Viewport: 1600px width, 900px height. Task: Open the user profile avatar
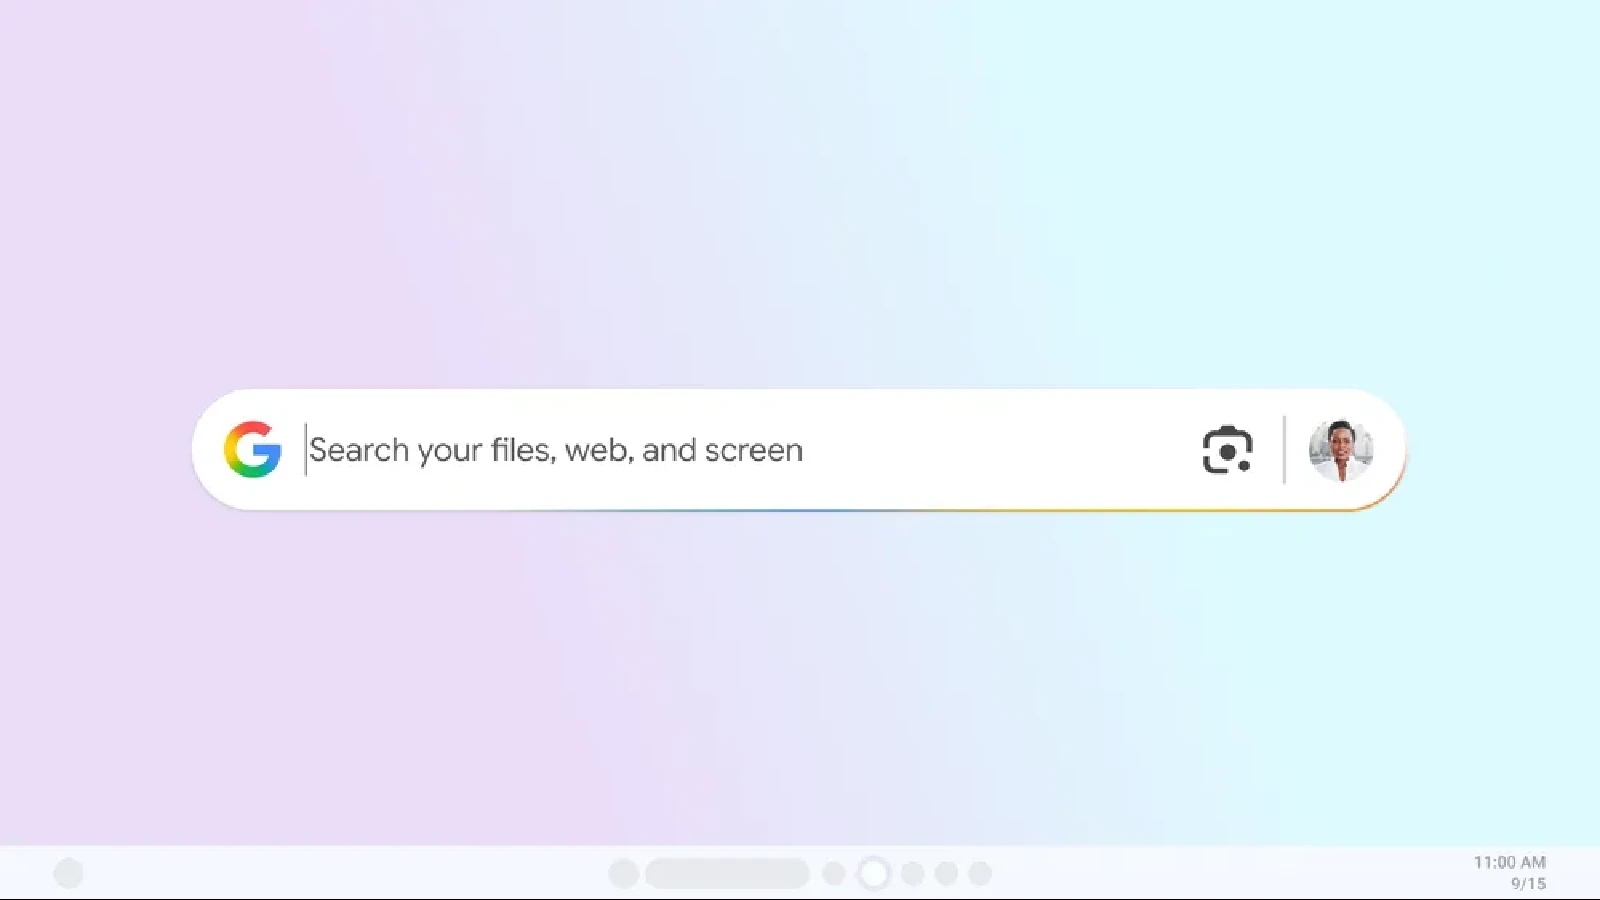pyautogui.click(x=1340, y=451)
